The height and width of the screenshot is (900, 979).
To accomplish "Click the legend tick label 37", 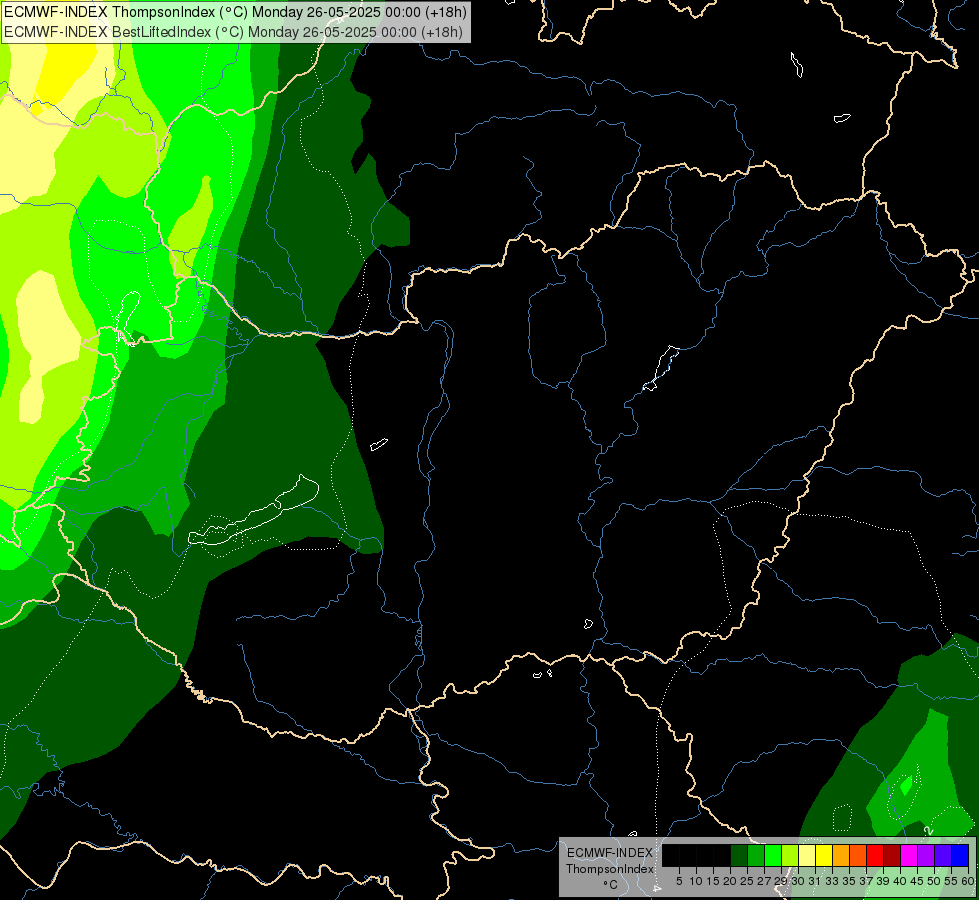I will (866, 881).
